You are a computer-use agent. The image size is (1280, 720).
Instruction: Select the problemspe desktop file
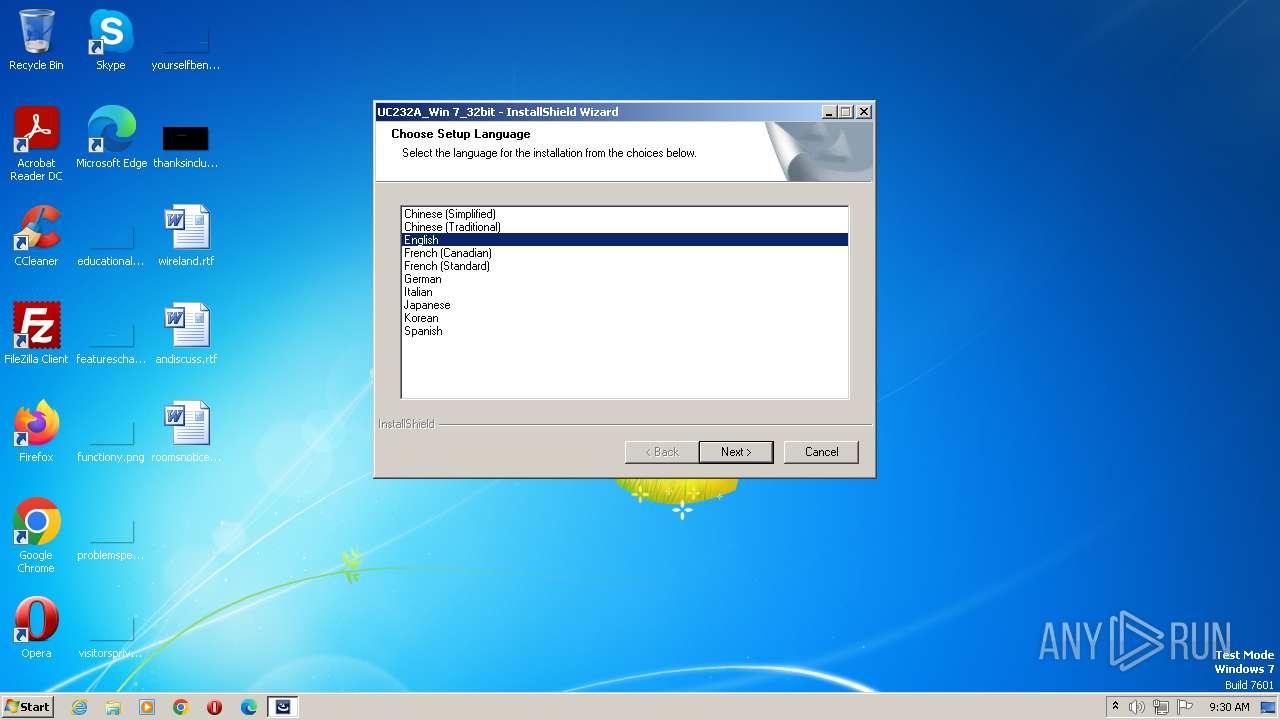tap(111, 536)
